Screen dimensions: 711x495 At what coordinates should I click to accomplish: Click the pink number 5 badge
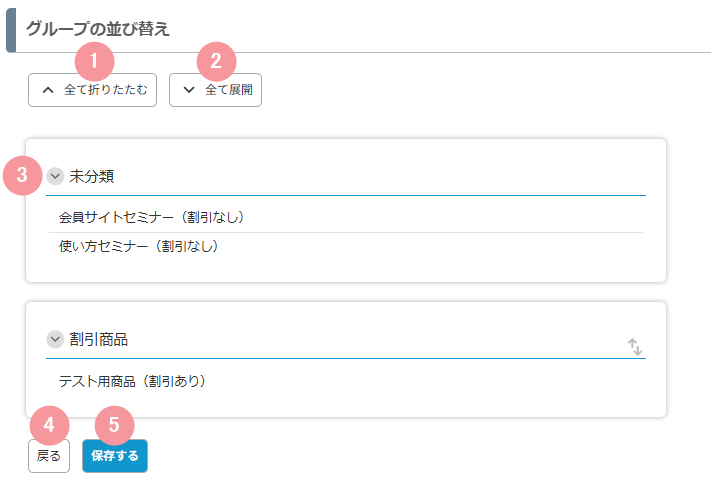tap(114, 425)
